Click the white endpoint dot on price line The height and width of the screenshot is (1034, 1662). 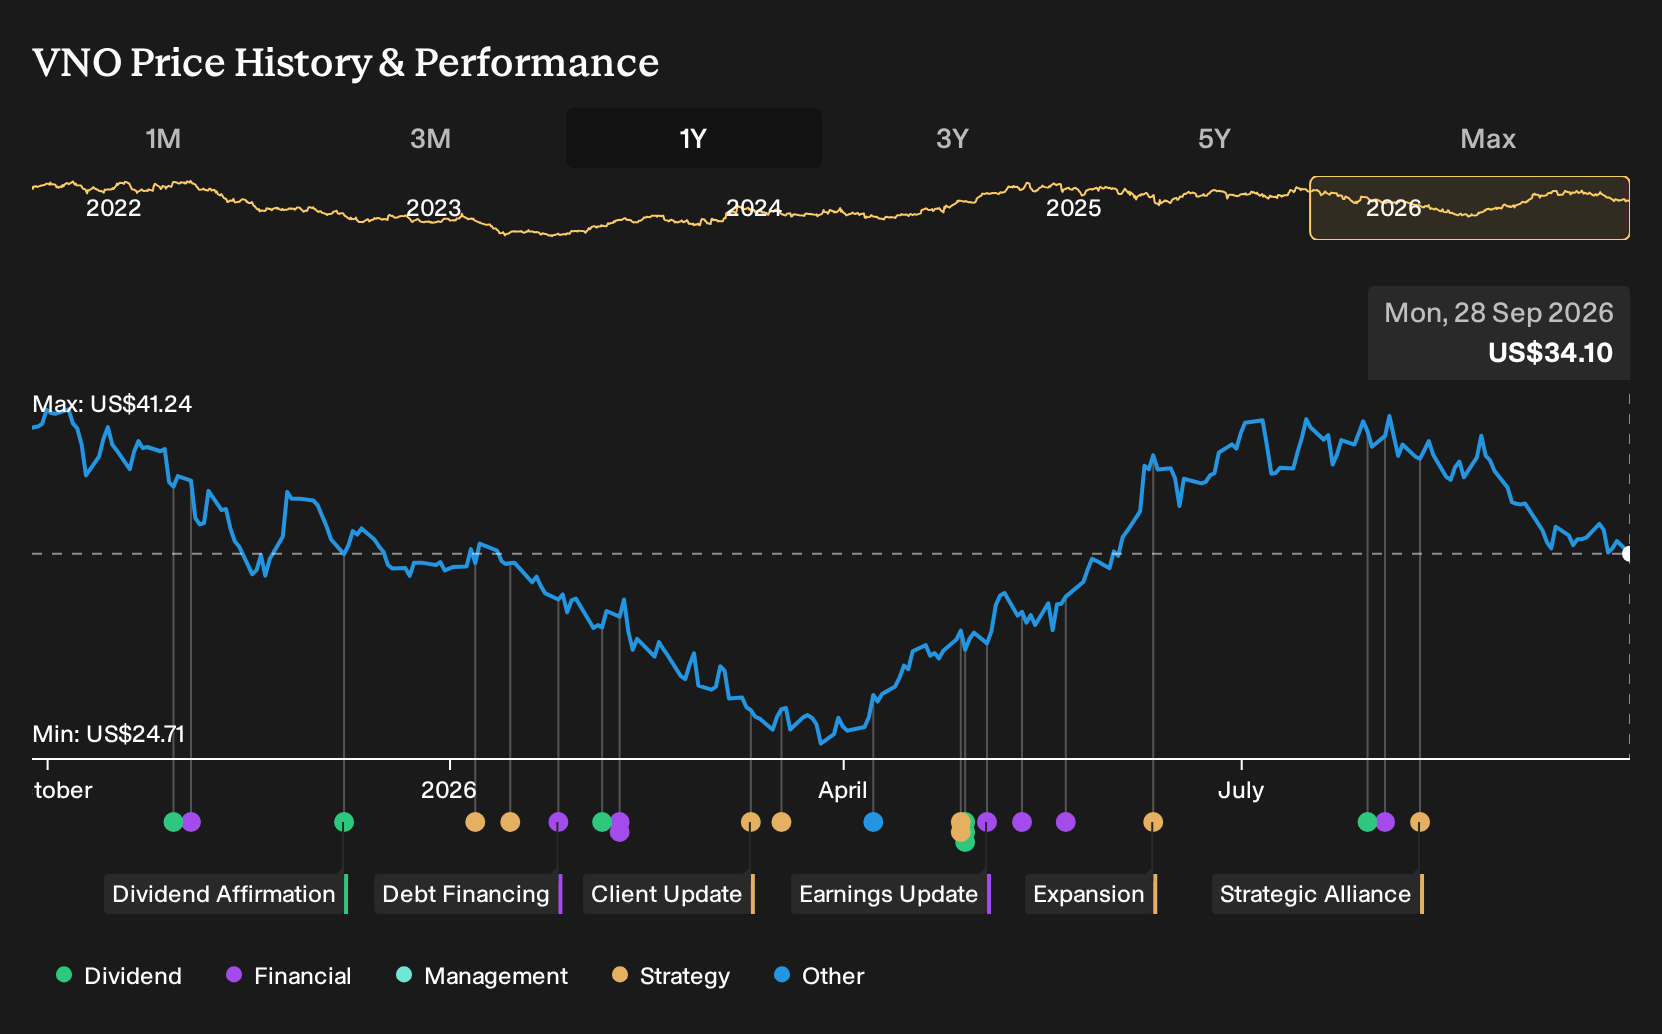(1627, 553)
